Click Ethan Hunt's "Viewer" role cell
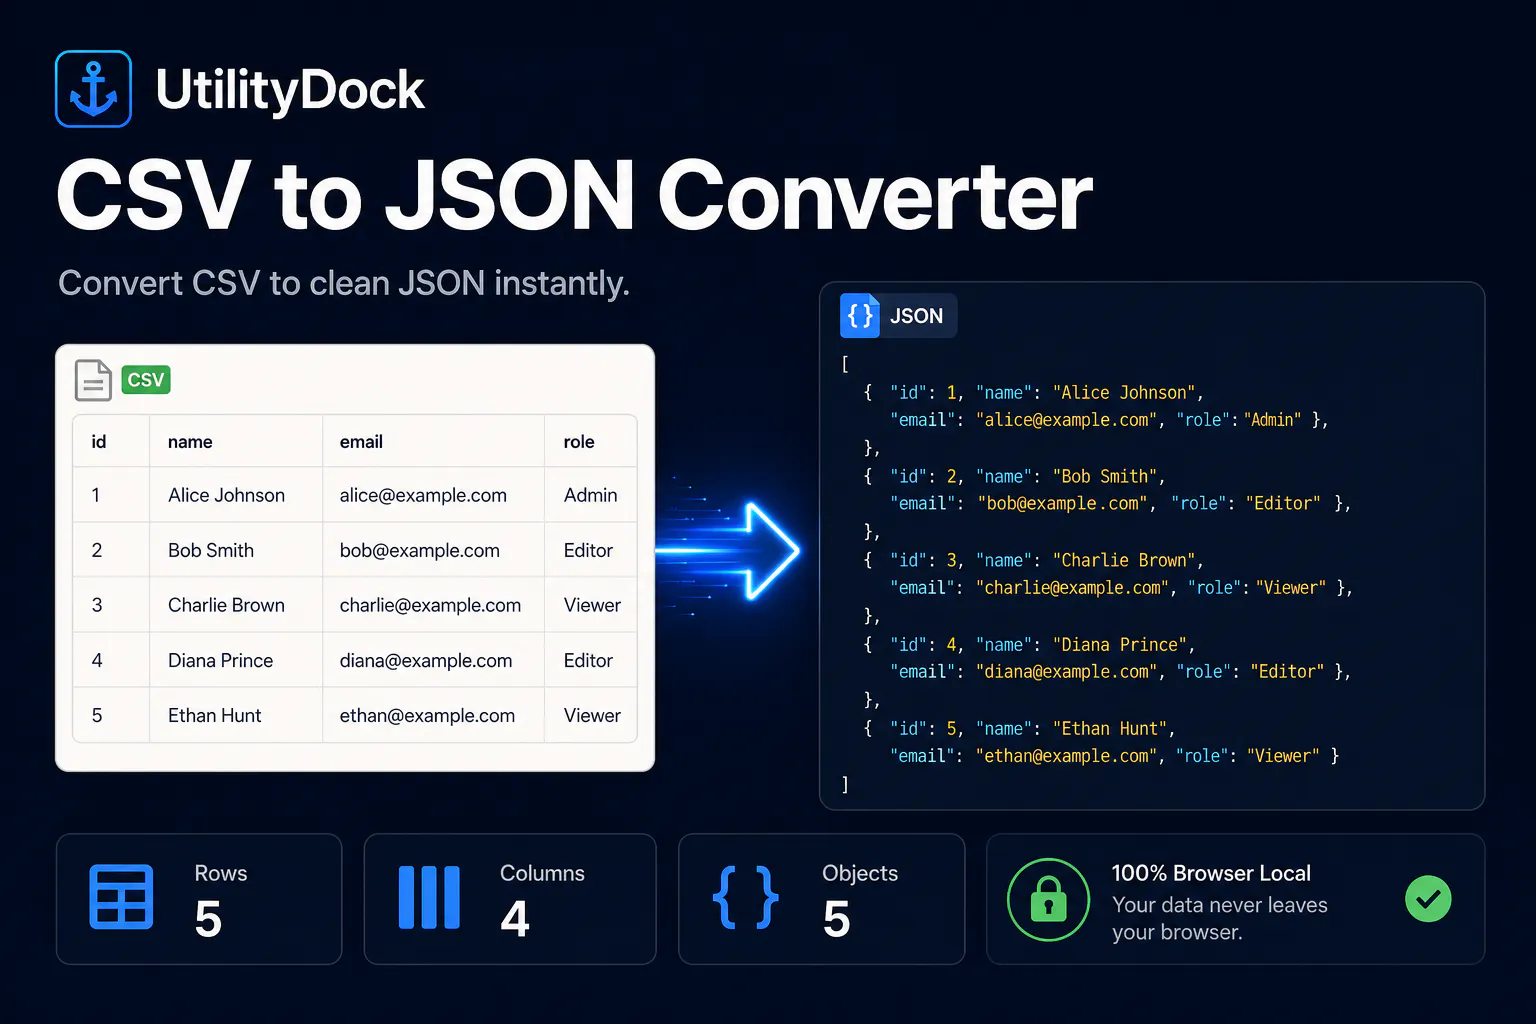This screenshot has height=1024, width=1536. click(x=592, y=715)
